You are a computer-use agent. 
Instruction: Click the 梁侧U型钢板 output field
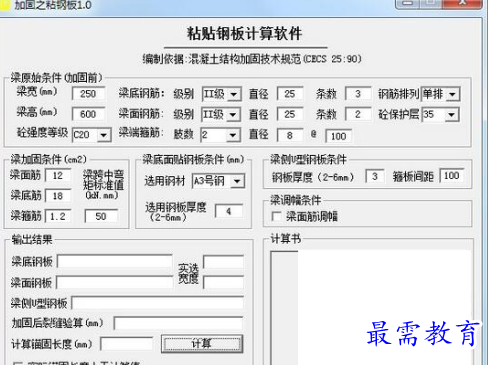[158, 303]
